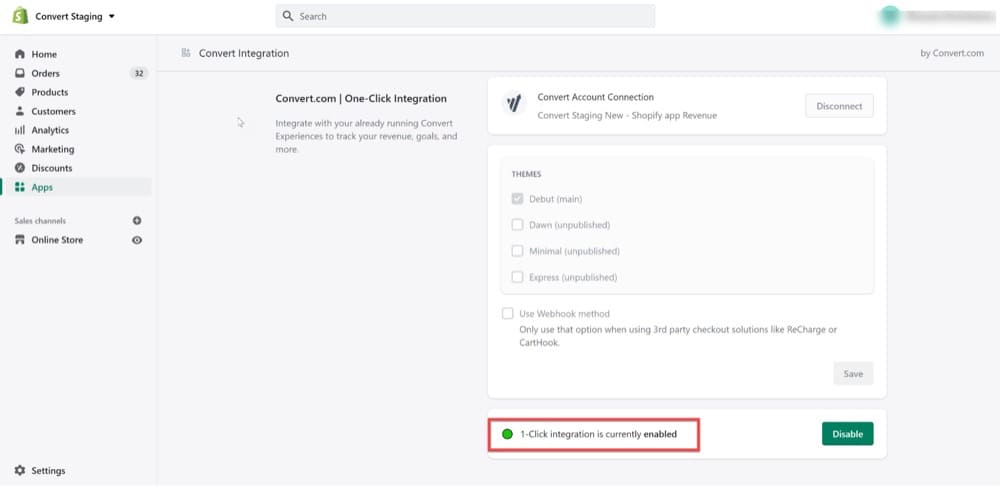Screen dimensions: 1000x486
Task: Click the Analytics bar chart icon
Action: click(x=20, y=130)
